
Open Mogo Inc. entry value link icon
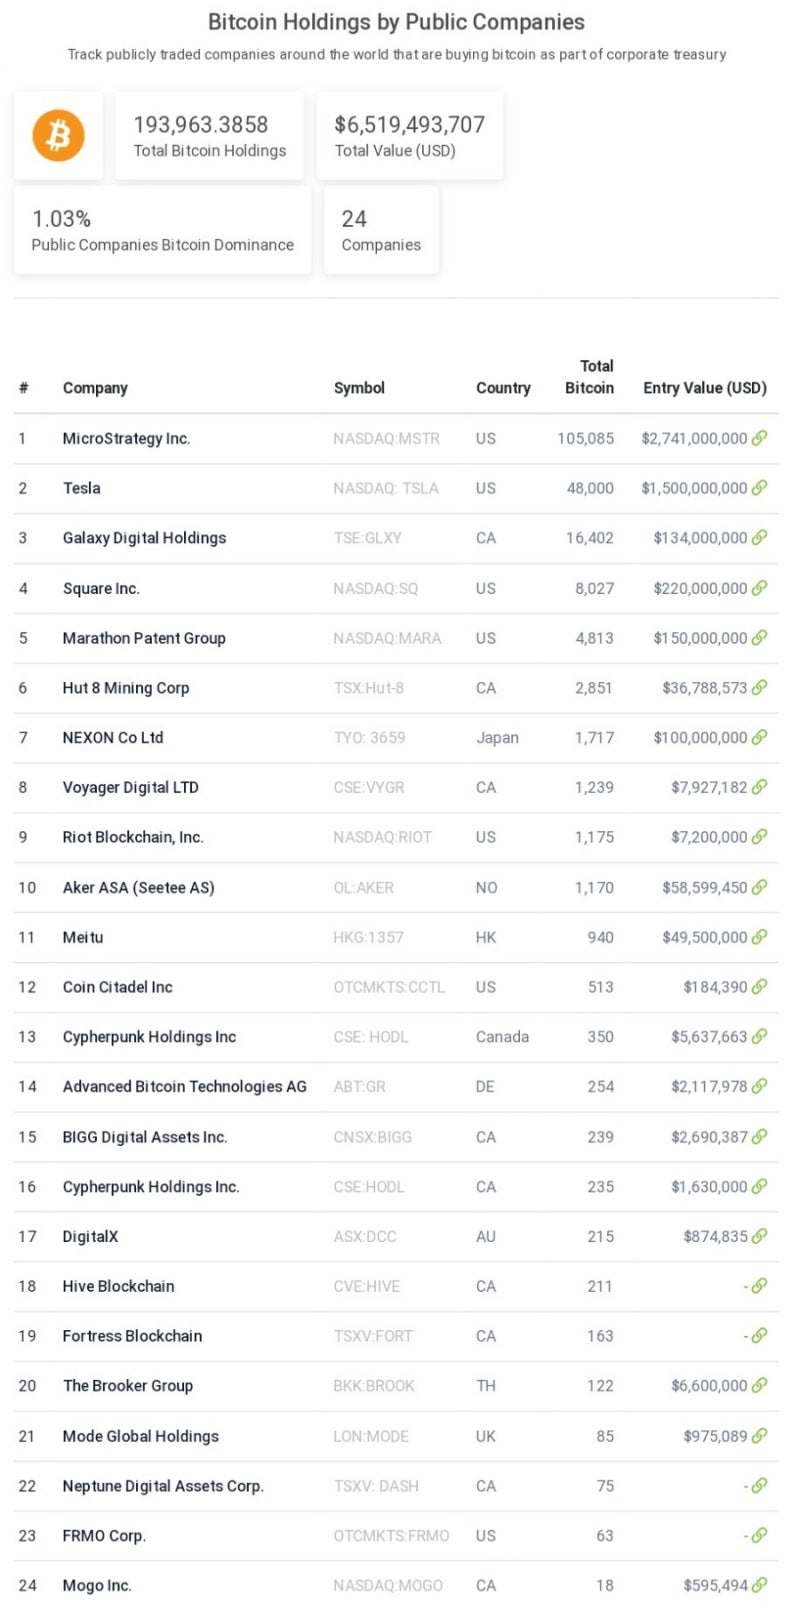coord(760,1585)
